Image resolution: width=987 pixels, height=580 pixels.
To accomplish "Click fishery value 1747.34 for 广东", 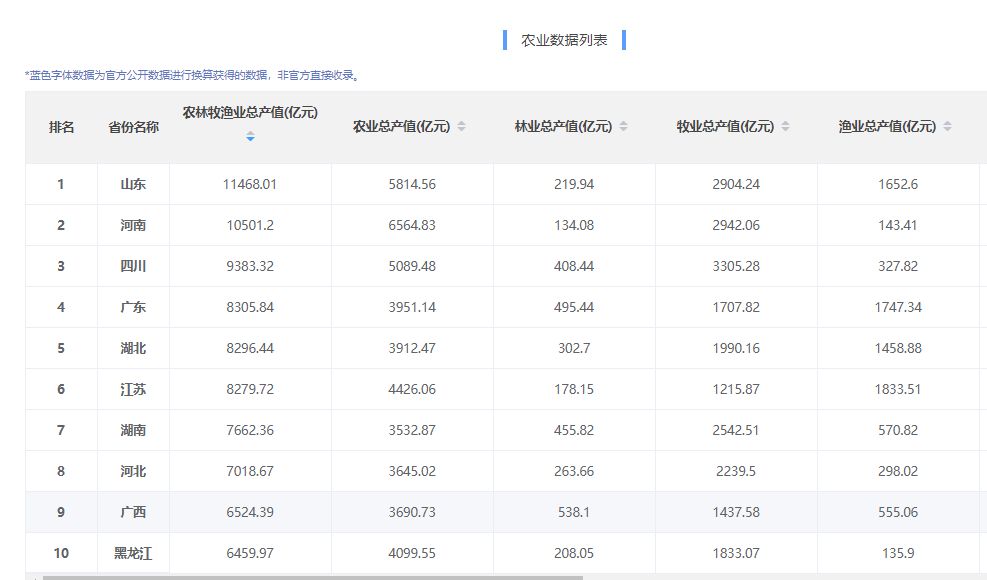I will (898, 307).
